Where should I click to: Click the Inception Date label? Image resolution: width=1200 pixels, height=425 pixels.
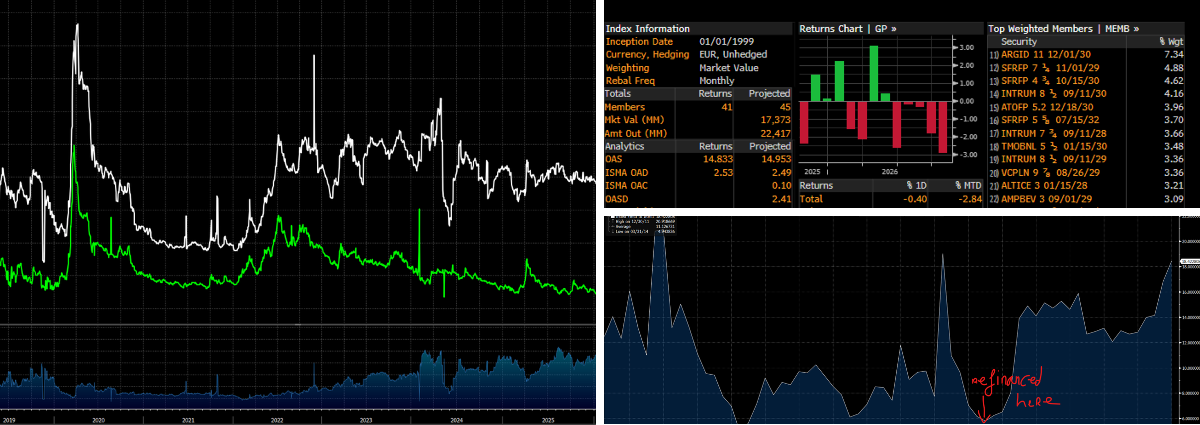coord(639,41)
